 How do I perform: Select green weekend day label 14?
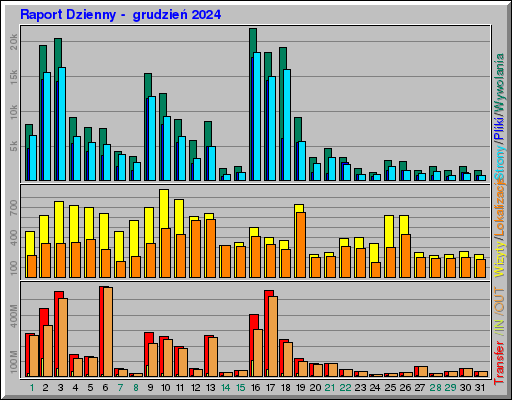(x=225, y=388)
